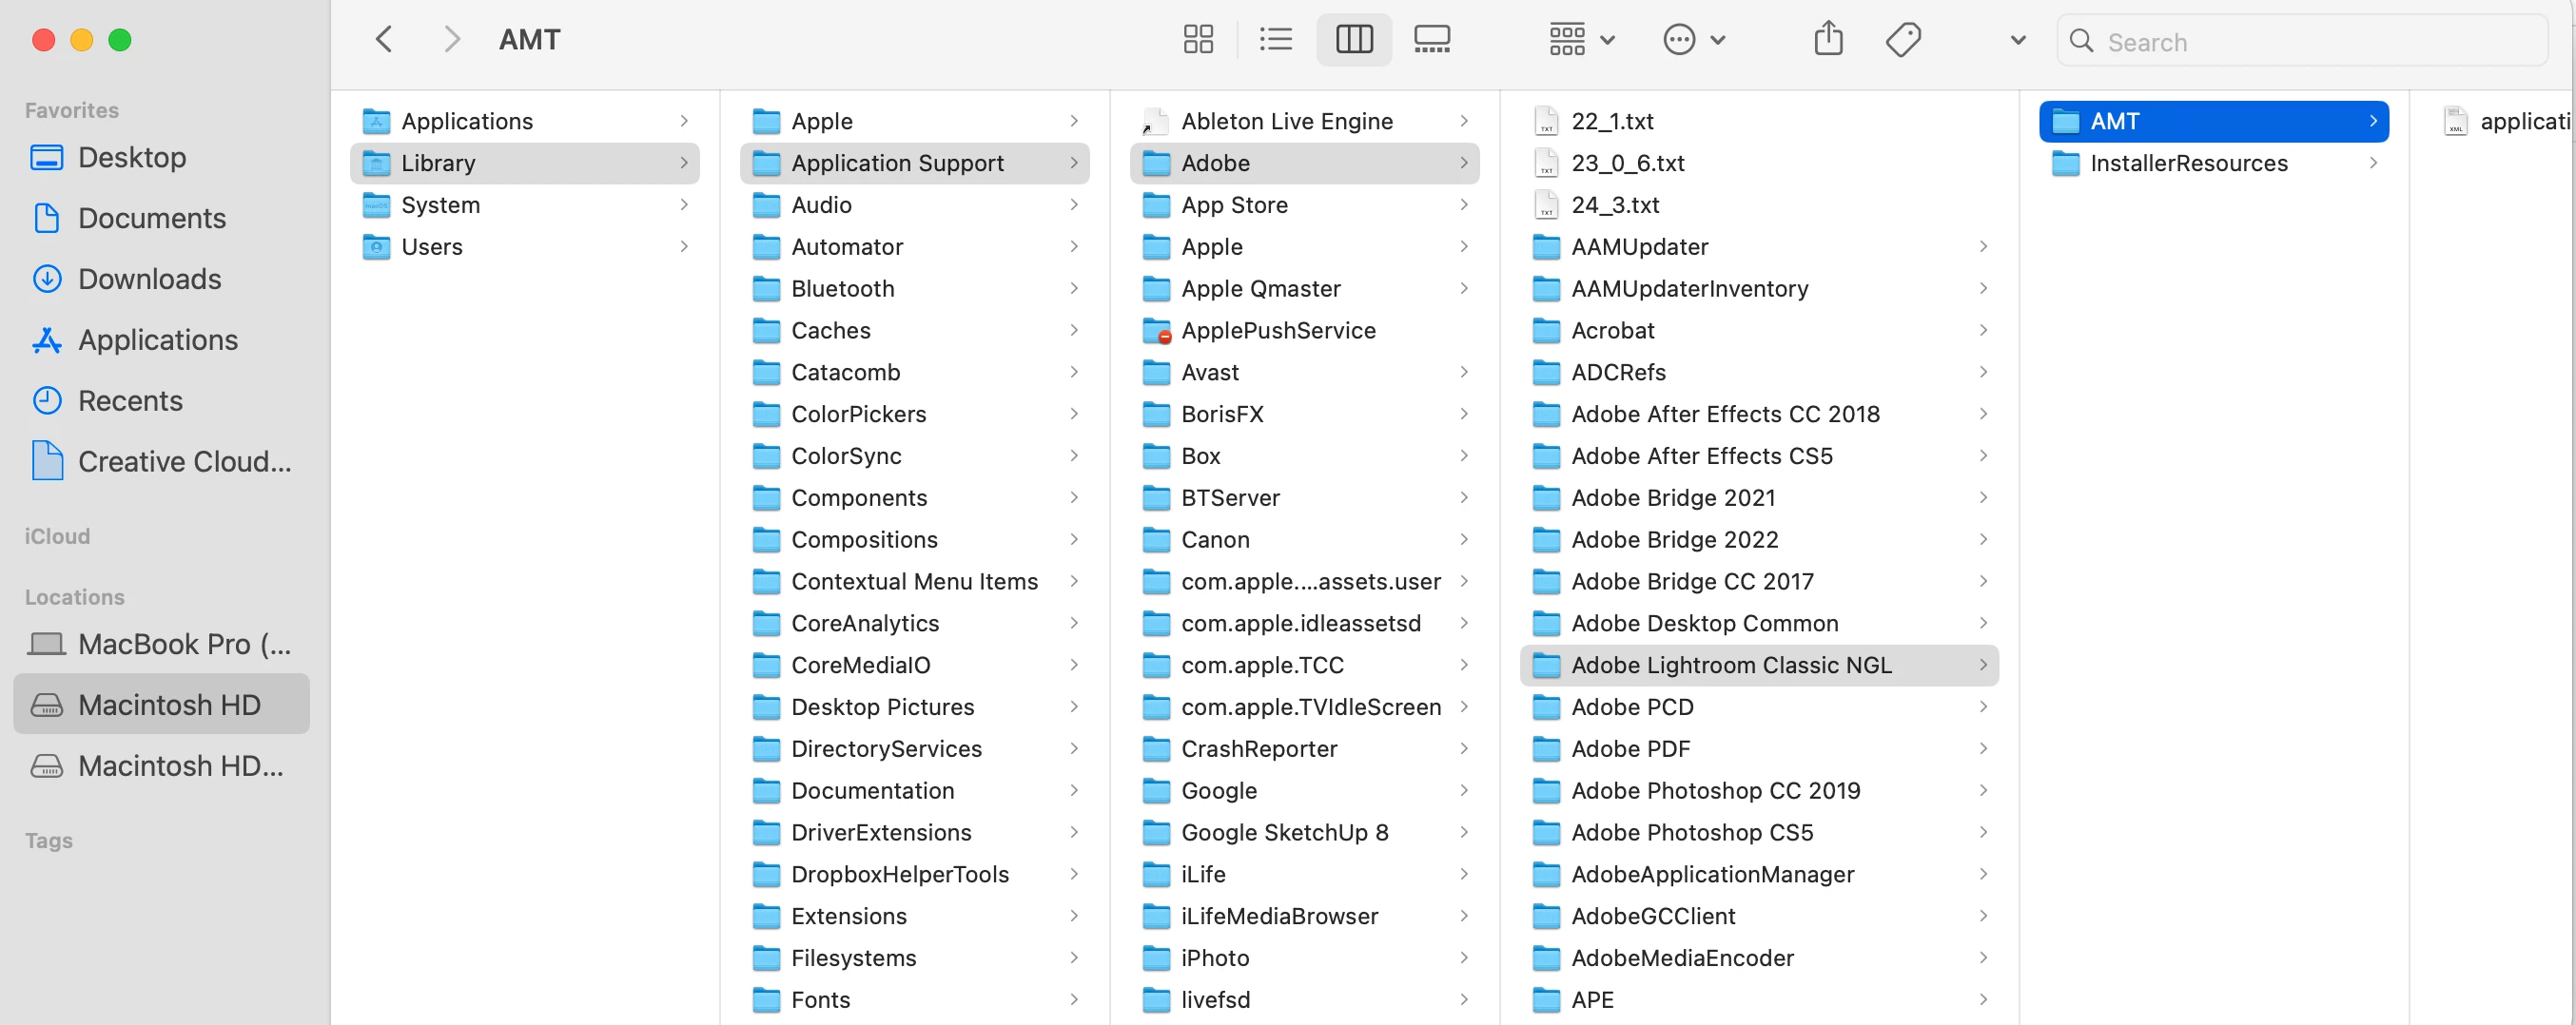Image resolution: width=2576 pixels, height=1025 pixels.
Task: Select the System folder
Action: coord(524,205)
